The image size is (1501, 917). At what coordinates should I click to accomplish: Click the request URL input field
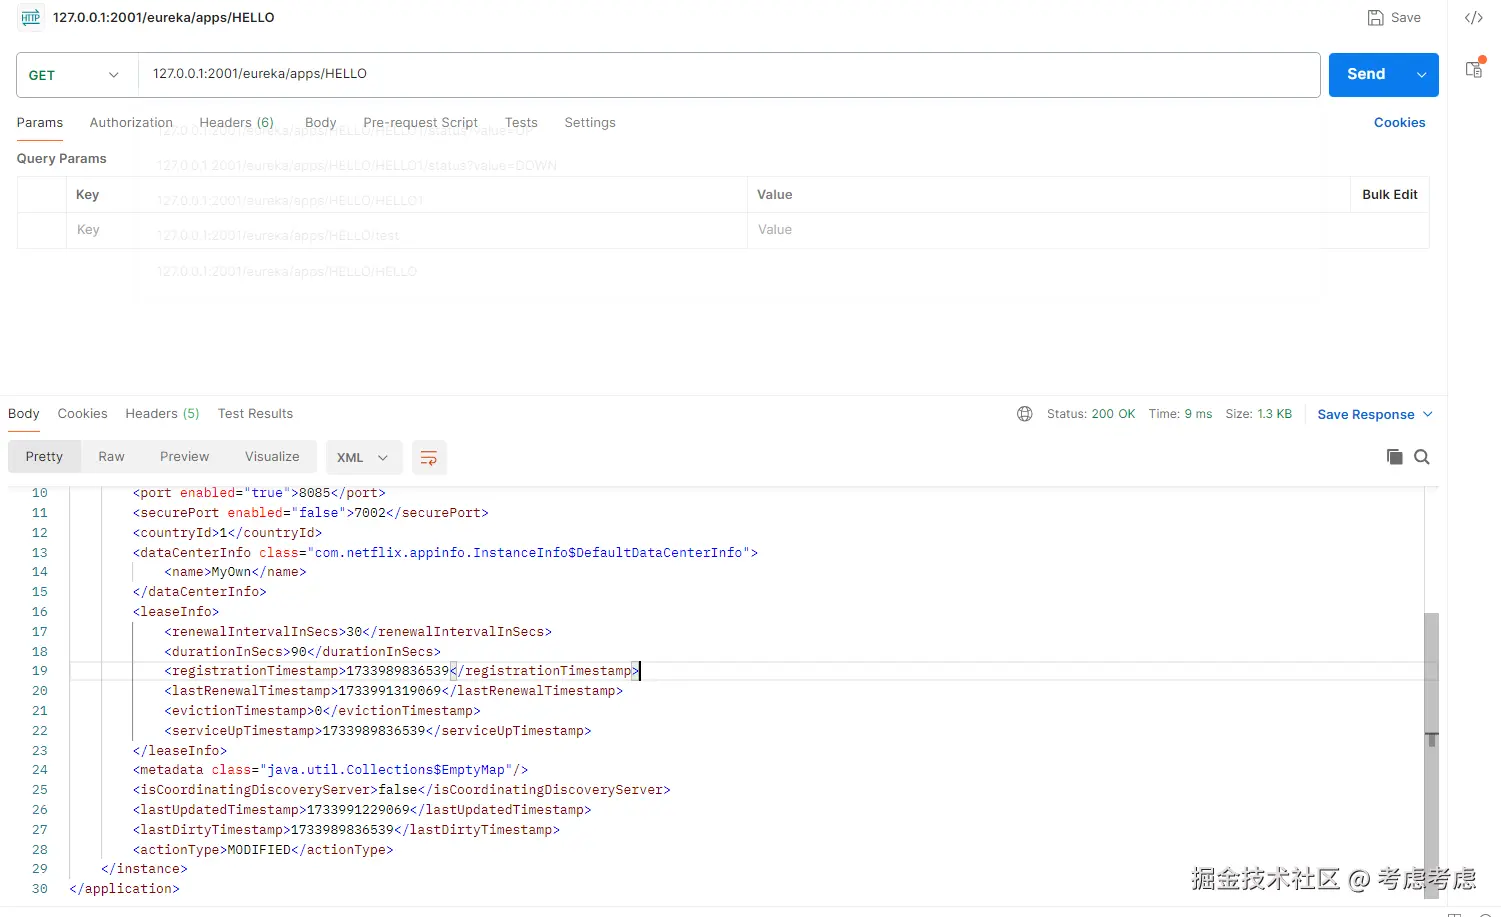click(728, 74)
